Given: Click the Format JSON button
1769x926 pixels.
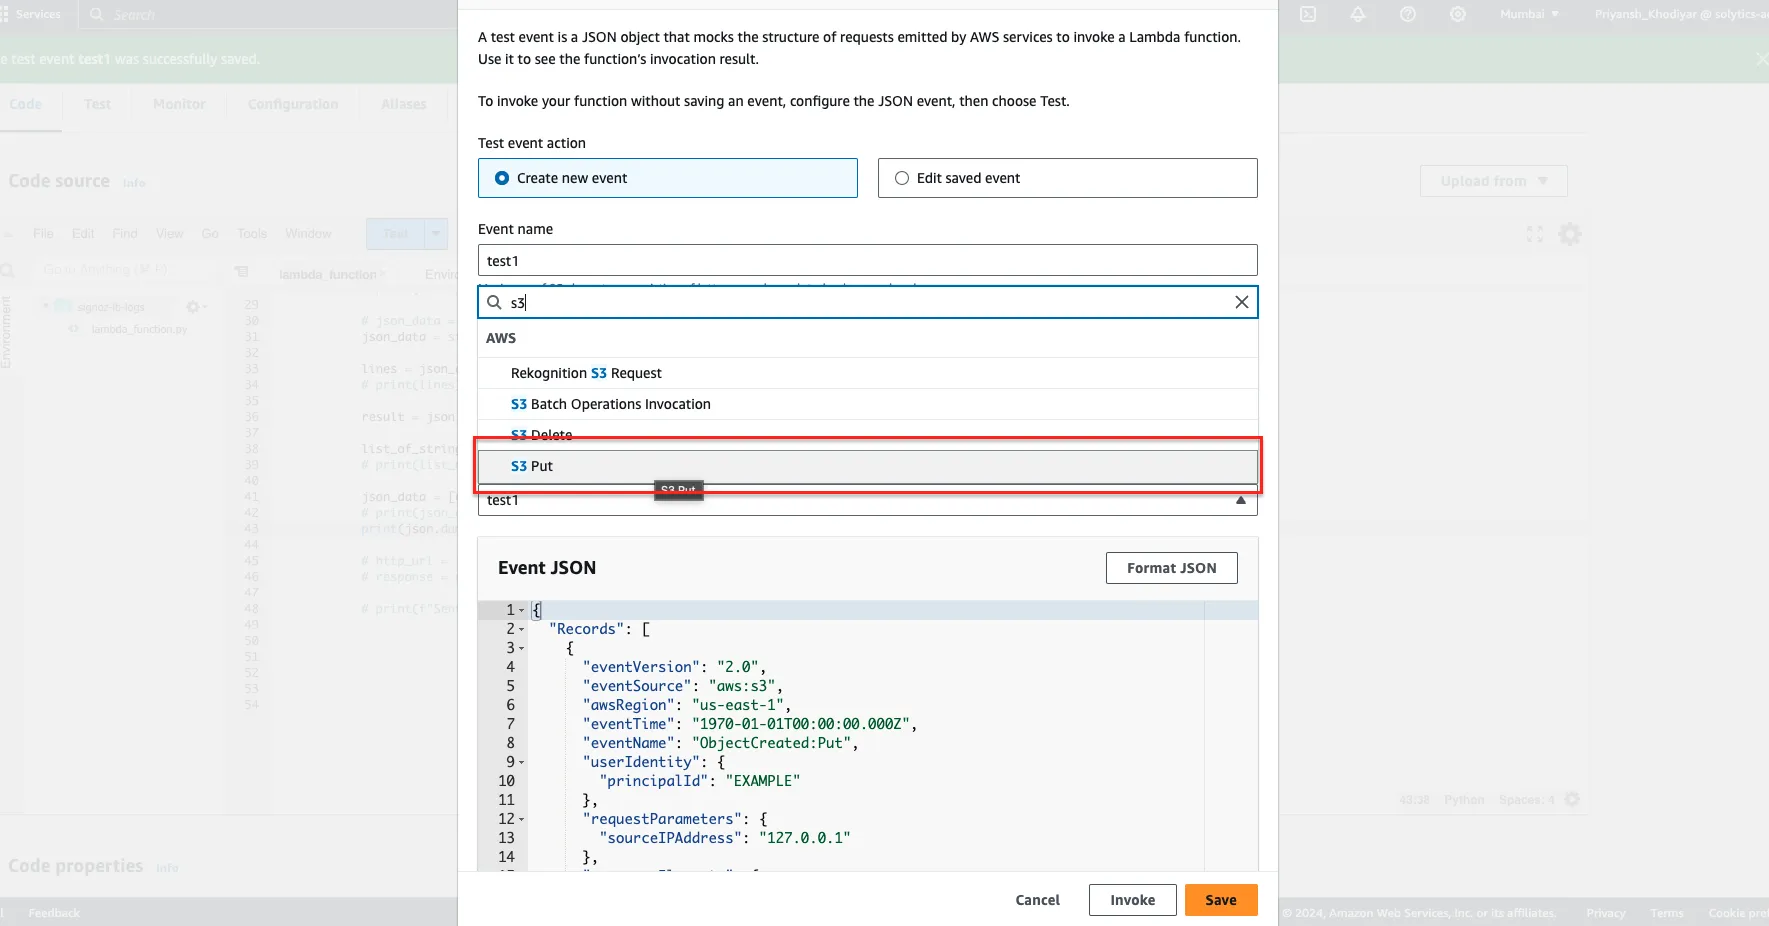Looking at the screenshot, I should 1171,568.
